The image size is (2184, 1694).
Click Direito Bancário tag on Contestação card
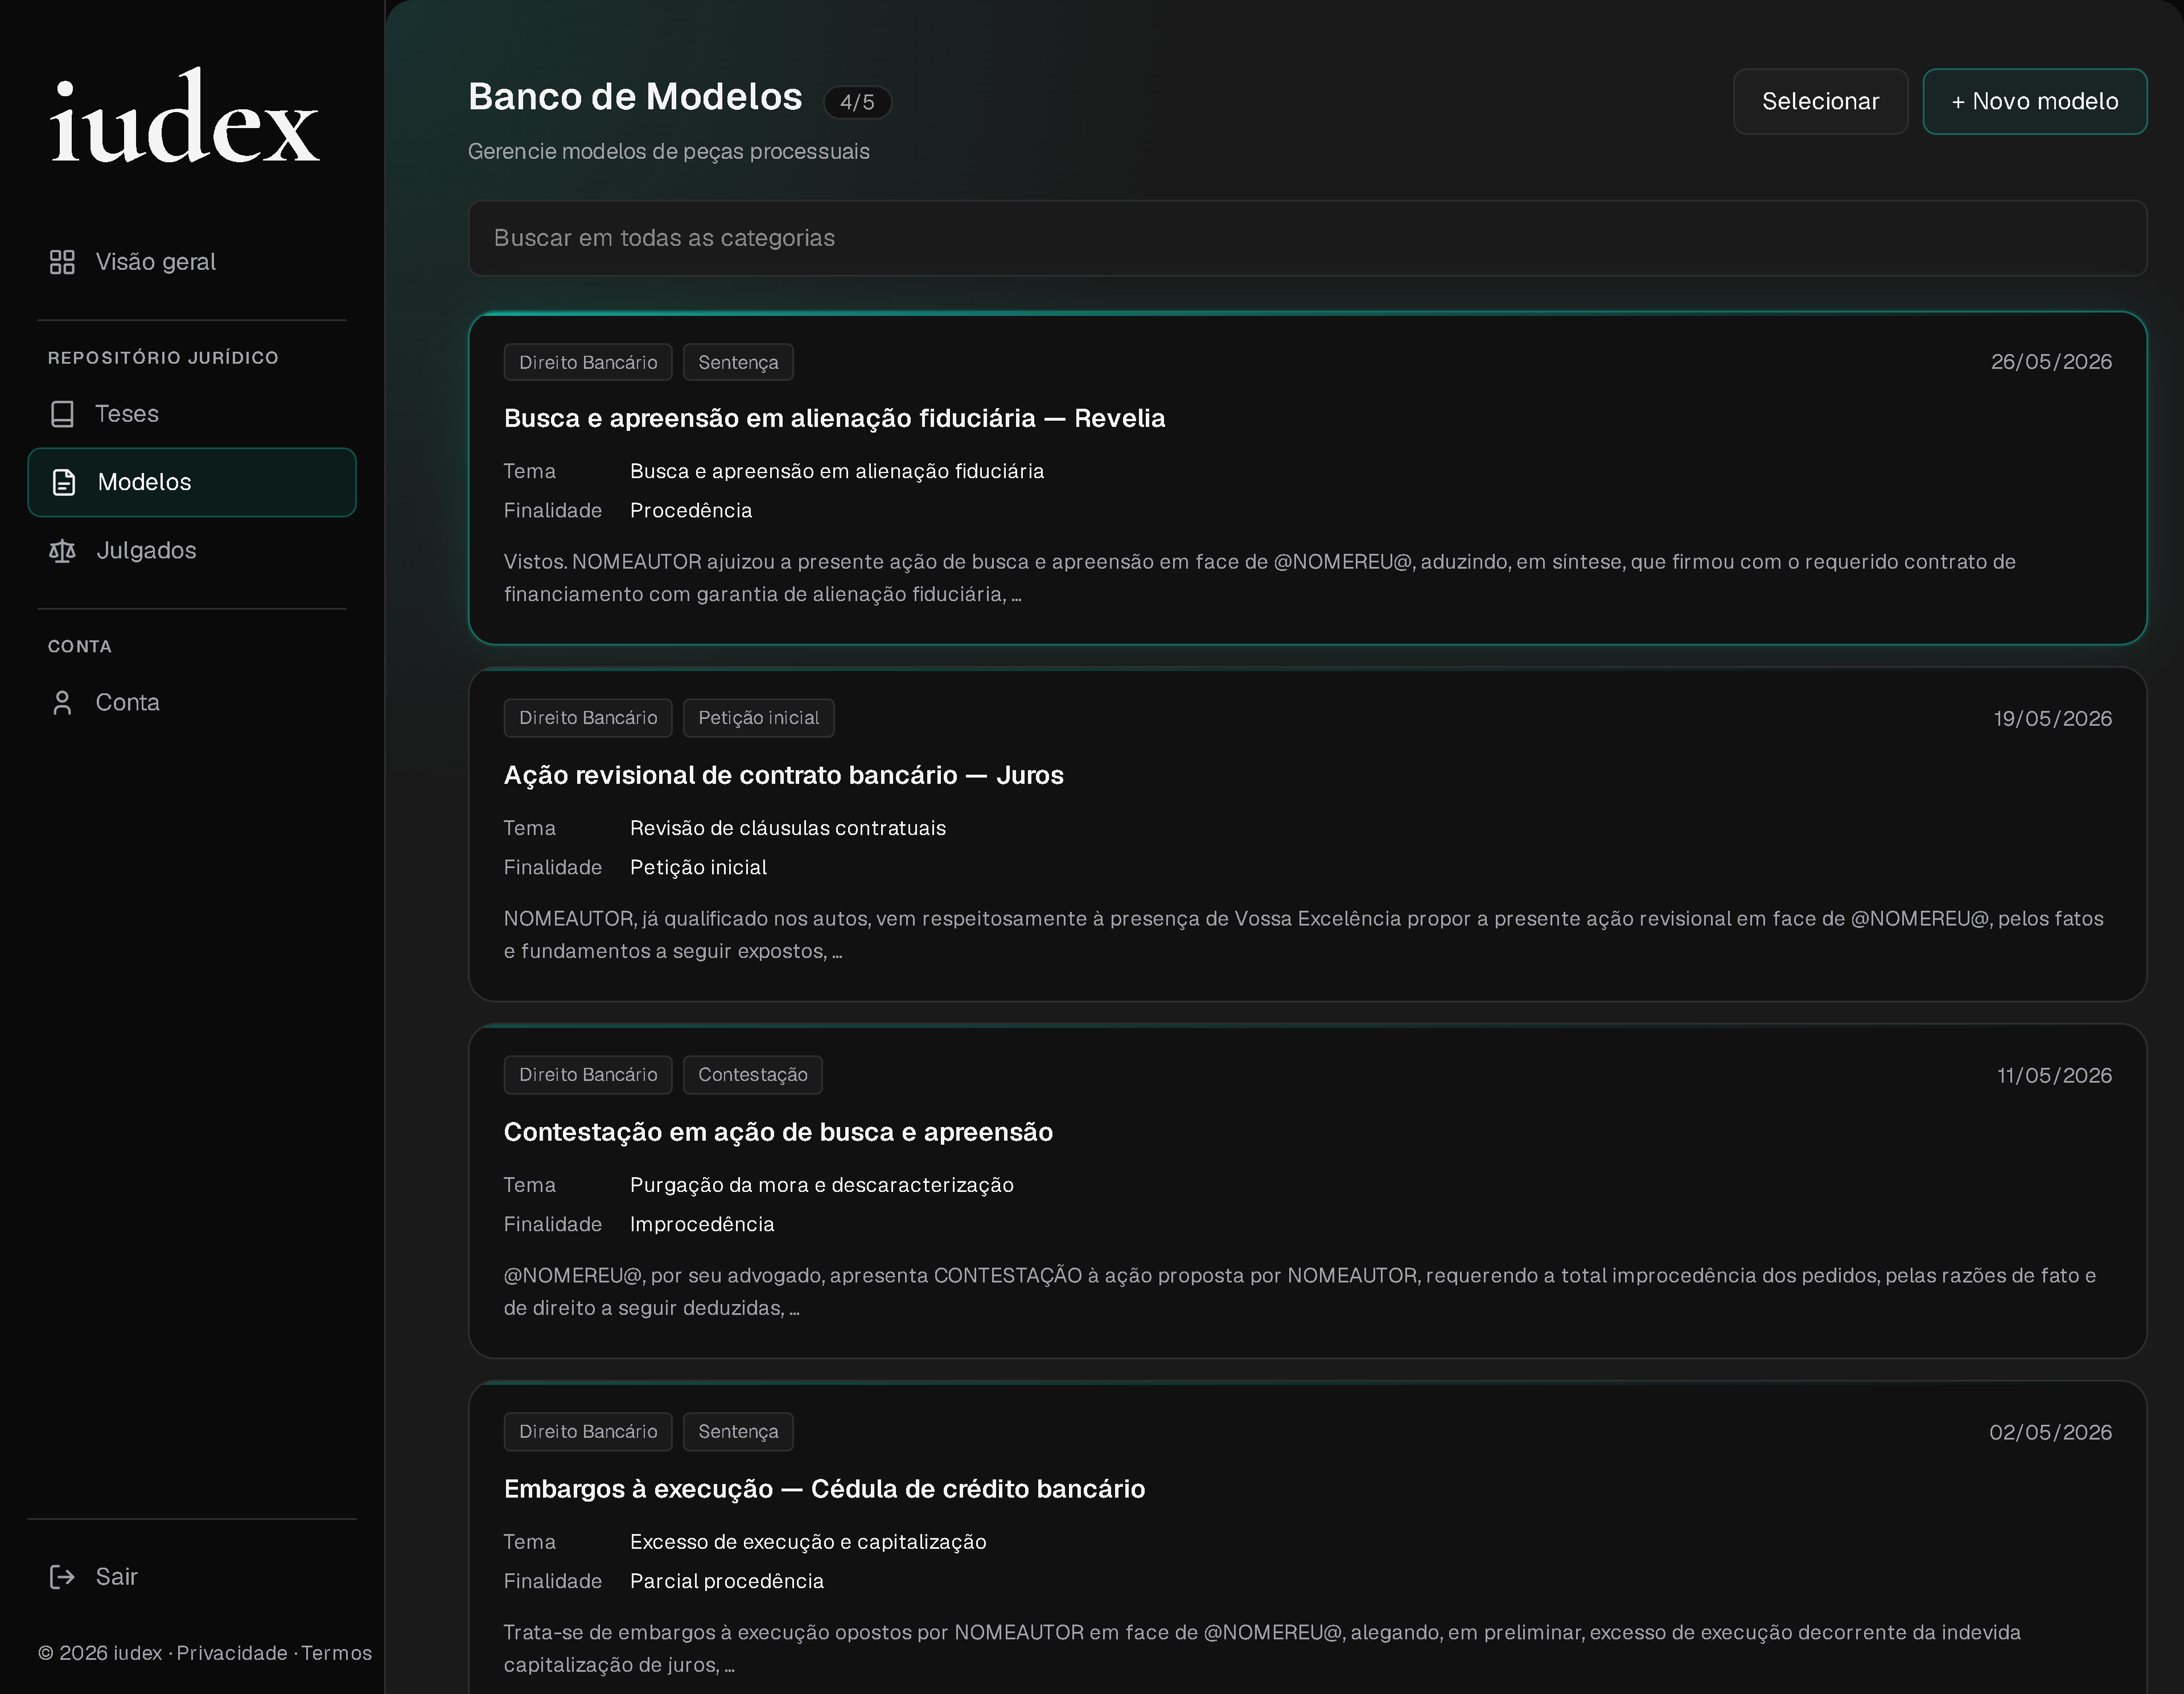click(588, 1075)
